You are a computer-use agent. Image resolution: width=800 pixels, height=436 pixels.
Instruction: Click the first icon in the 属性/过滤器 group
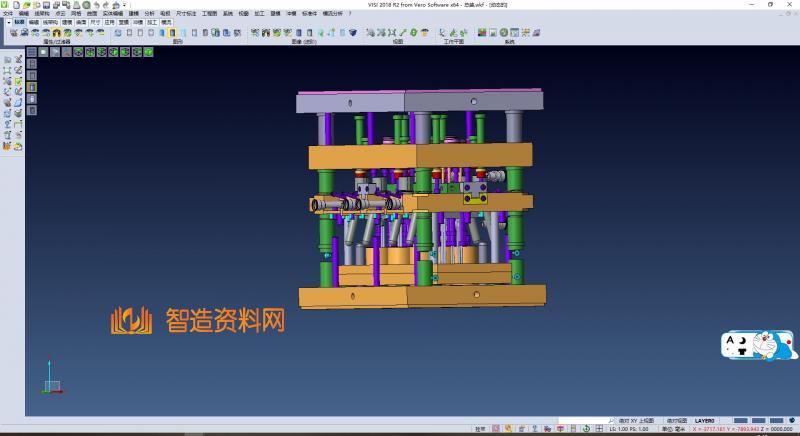13,33
